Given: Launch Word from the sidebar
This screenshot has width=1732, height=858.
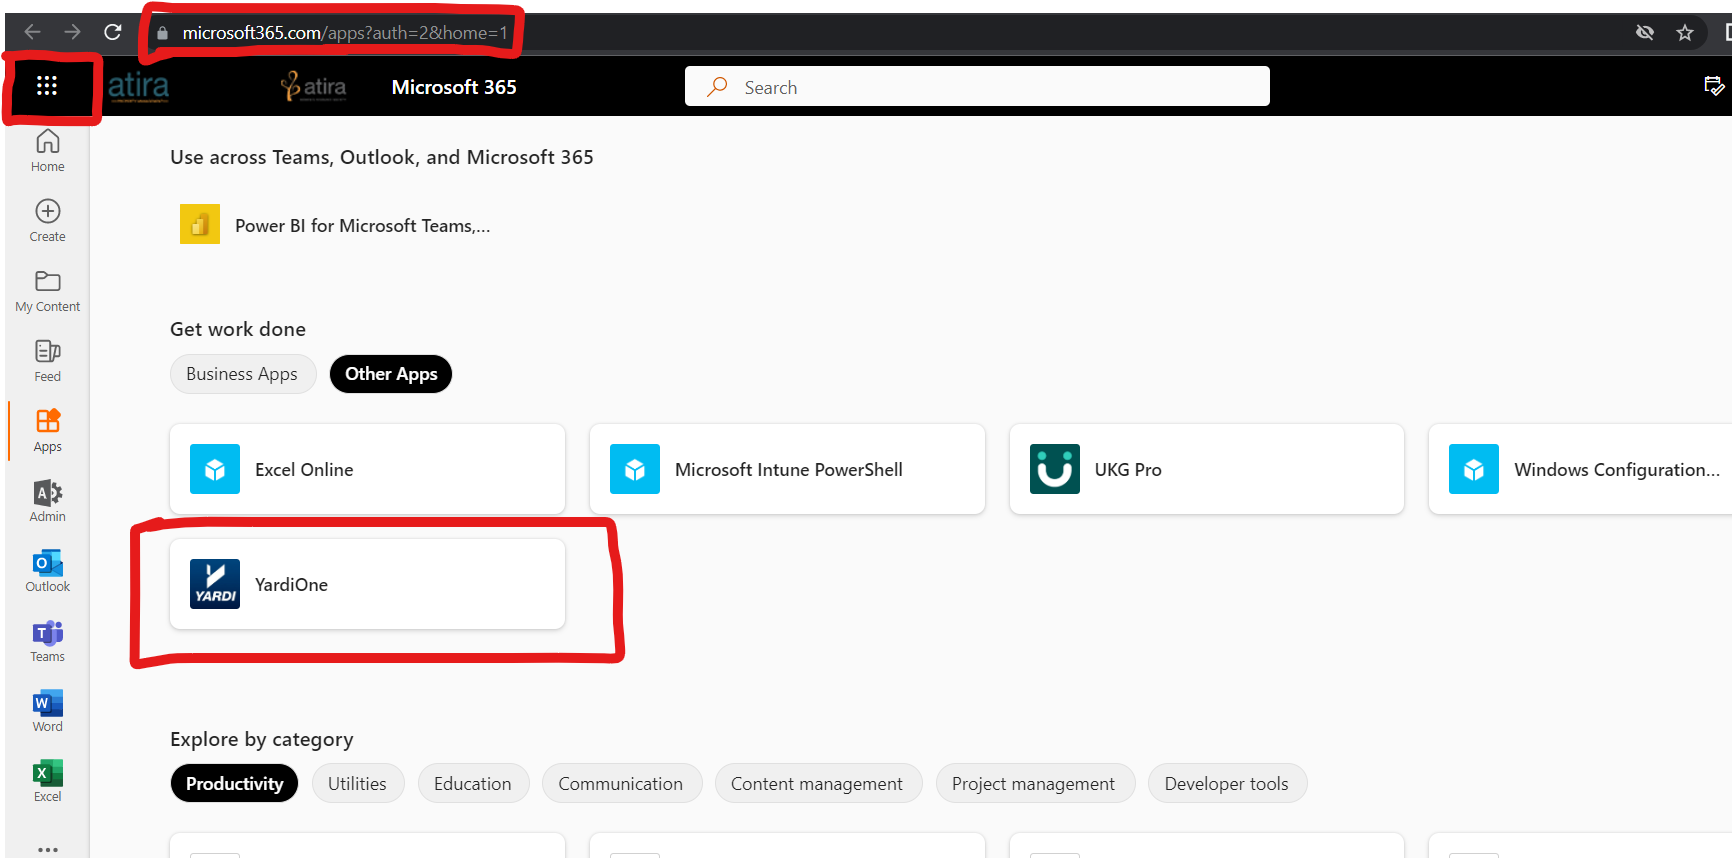Looking at the screenshot, I should pyautogui.click(x=47, y=711).
